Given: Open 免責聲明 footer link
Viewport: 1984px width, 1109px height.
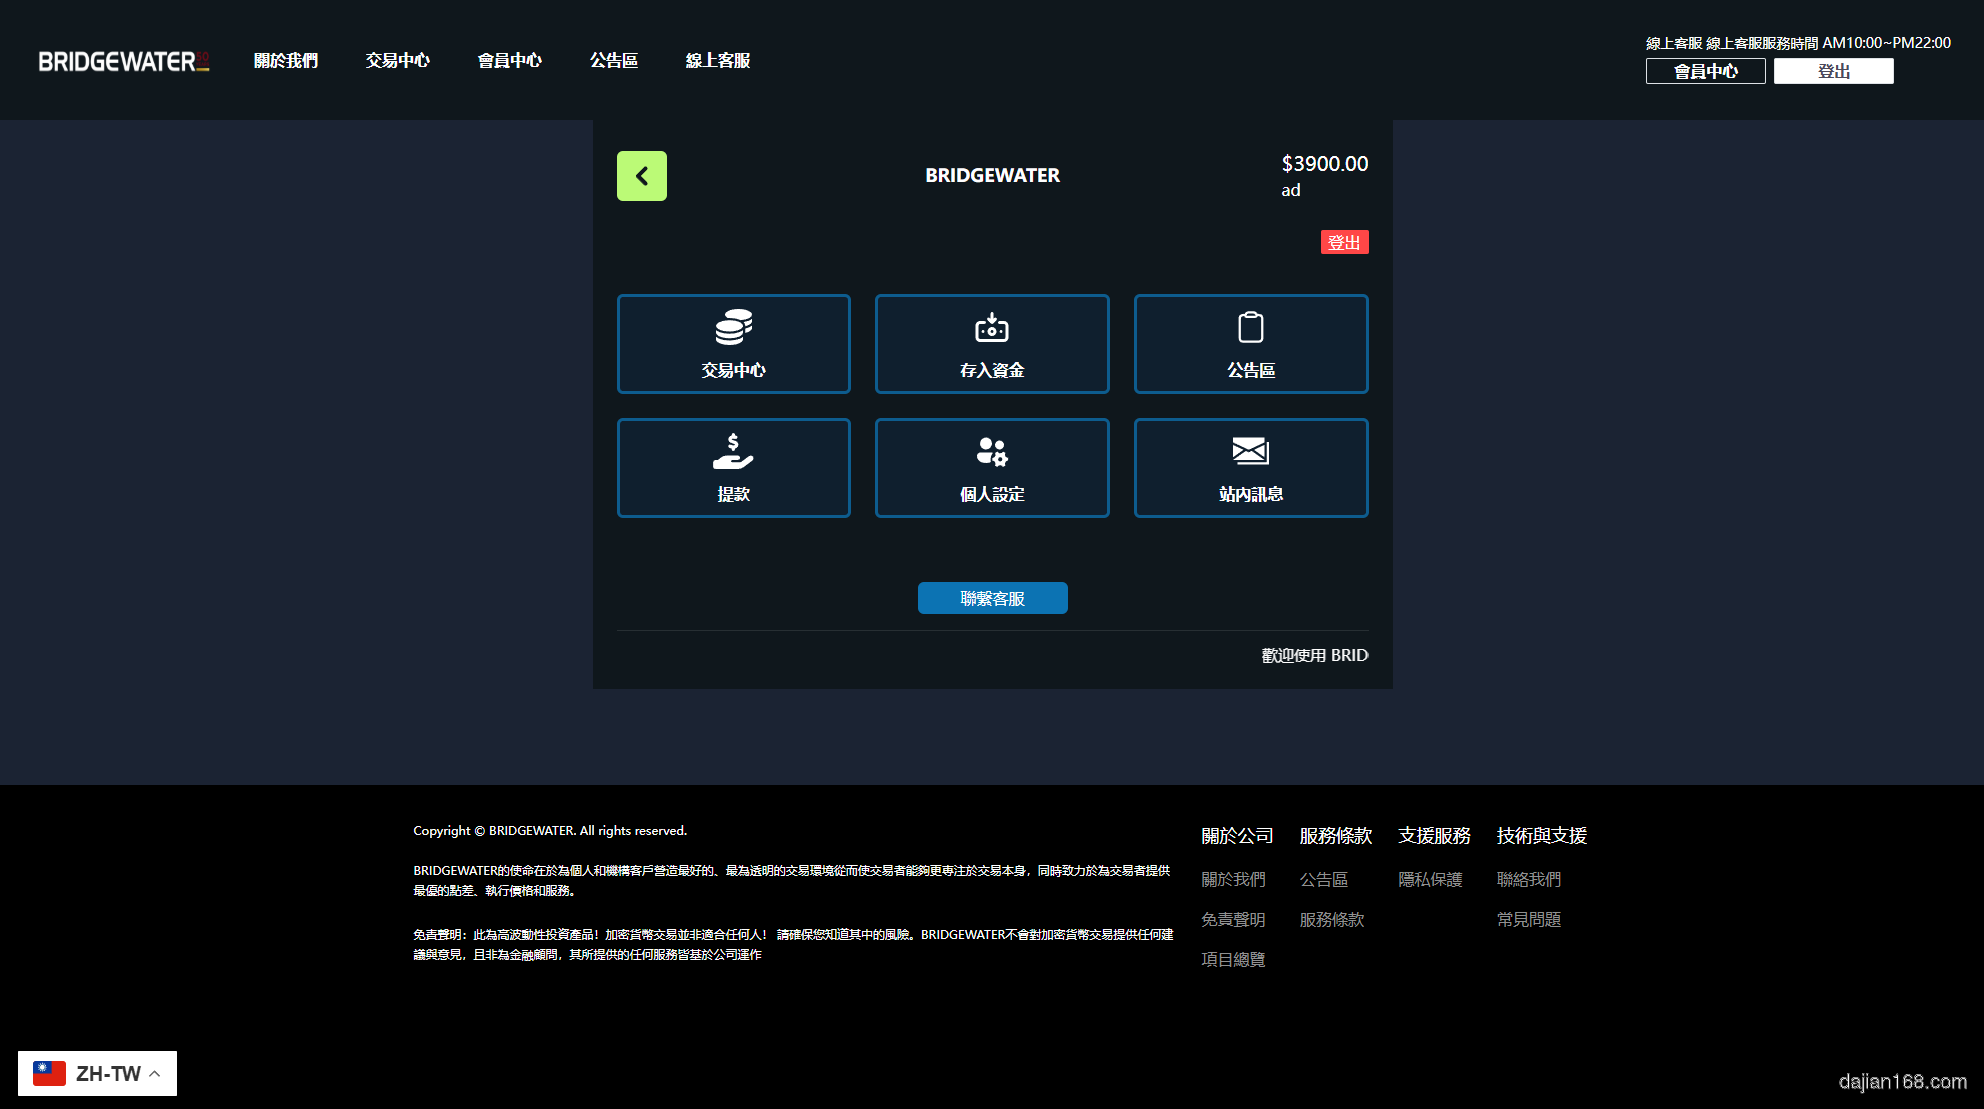Looking at the screenshot, I should (1233, 919).
